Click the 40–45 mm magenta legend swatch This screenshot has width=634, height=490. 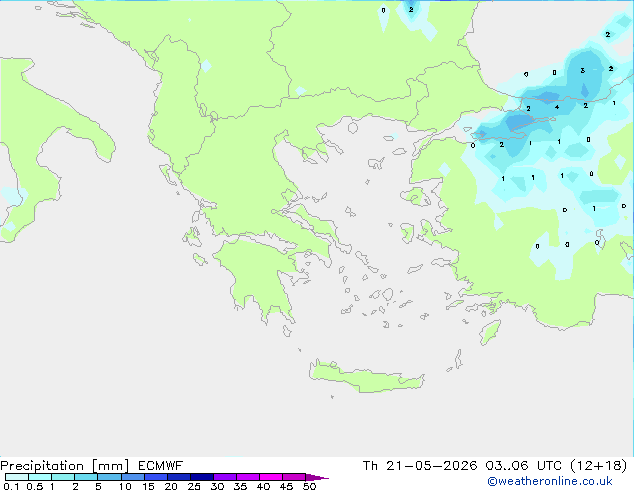271,477
